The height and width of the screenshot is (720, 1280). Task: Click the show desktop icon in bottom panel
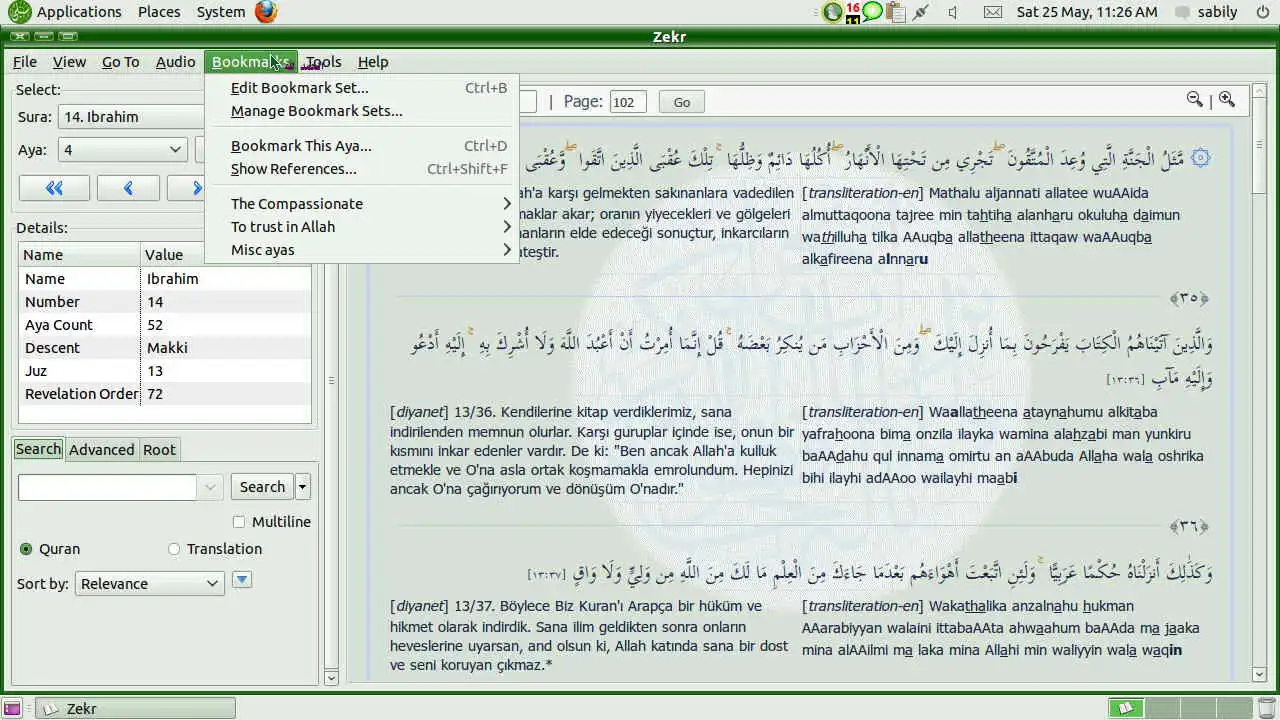11,708
